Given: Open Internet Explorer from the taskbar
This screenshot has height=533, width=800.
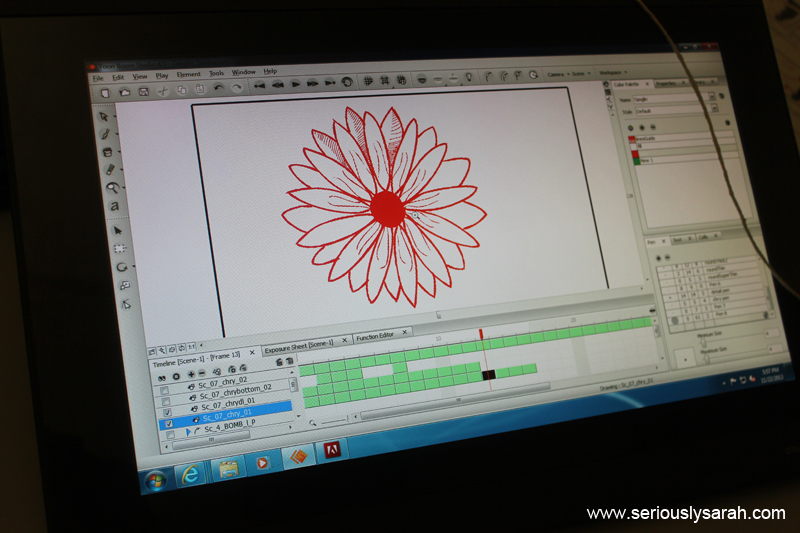Looking at the screenshot, I should (x=190, y=475).
